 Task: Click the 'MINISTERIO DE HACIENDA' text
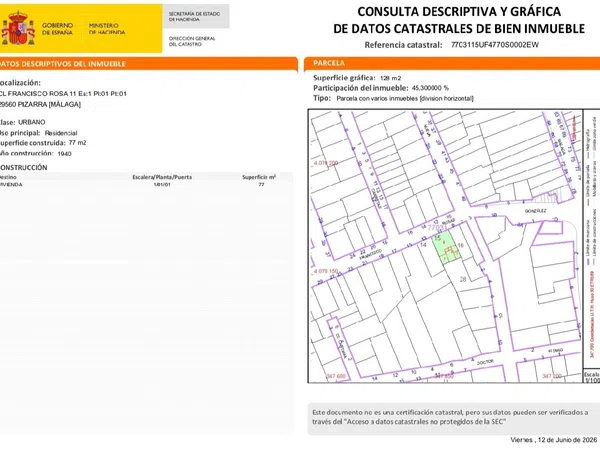(107, 29)
